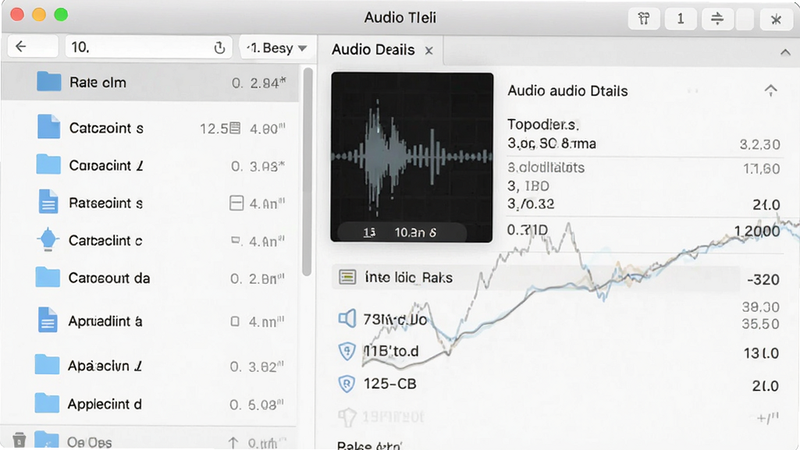
Task: Close the Audio Deails tab
Action: pyautogui.click(x=429, y=51)
